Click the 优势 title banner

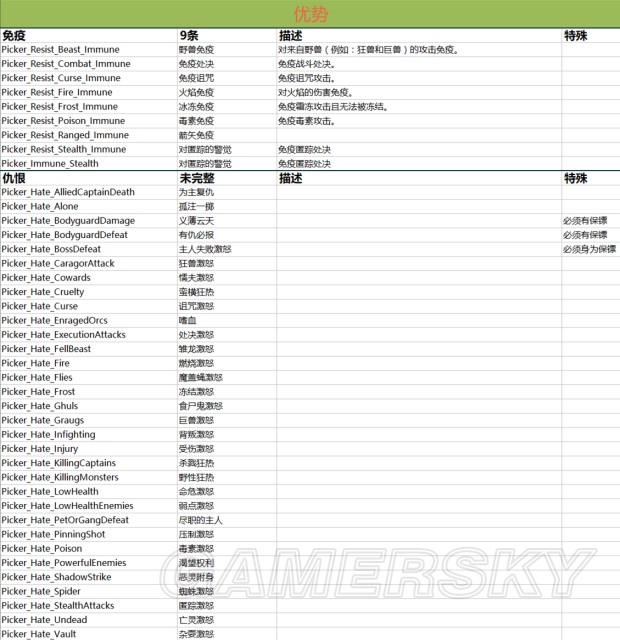pos(310,14)
